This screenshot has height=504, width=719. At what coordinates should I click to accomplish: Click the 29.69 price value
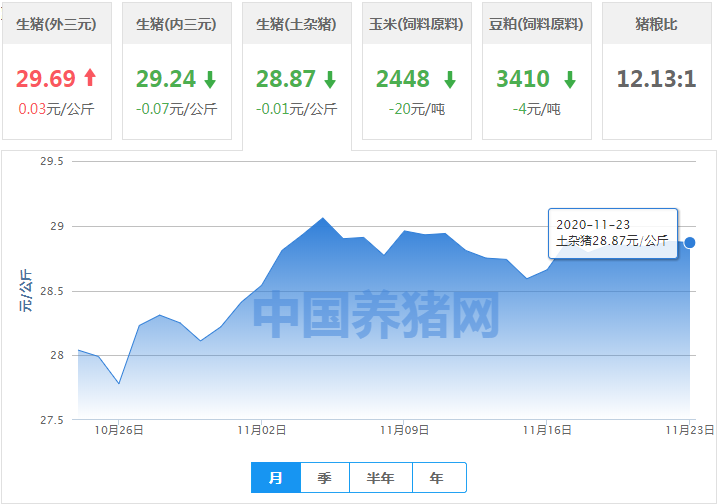(45, 78)
